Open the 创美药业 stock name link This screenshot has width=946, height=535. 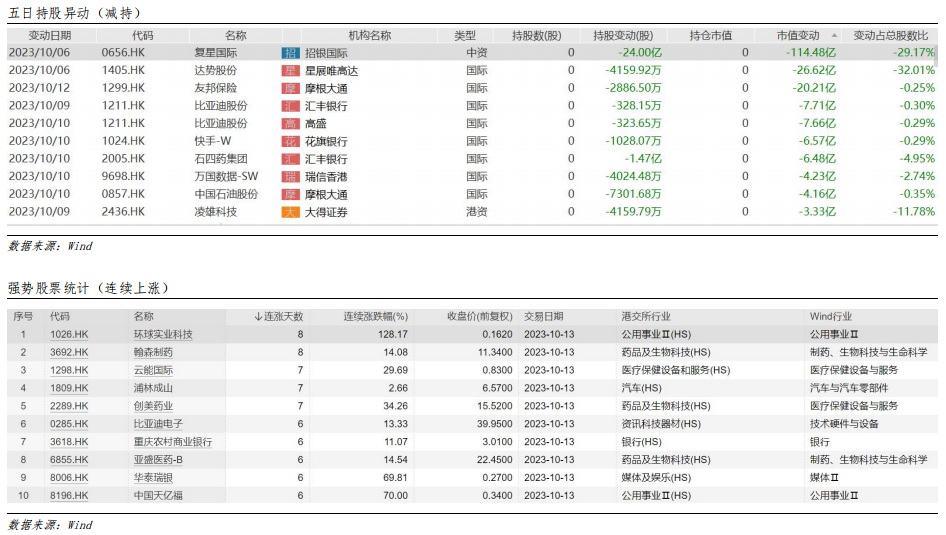pos(153,407)
